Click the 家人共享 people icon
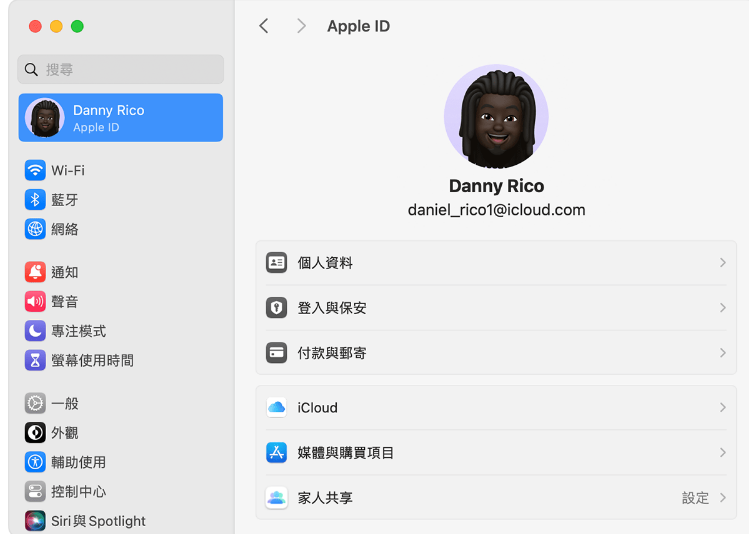 277,498
